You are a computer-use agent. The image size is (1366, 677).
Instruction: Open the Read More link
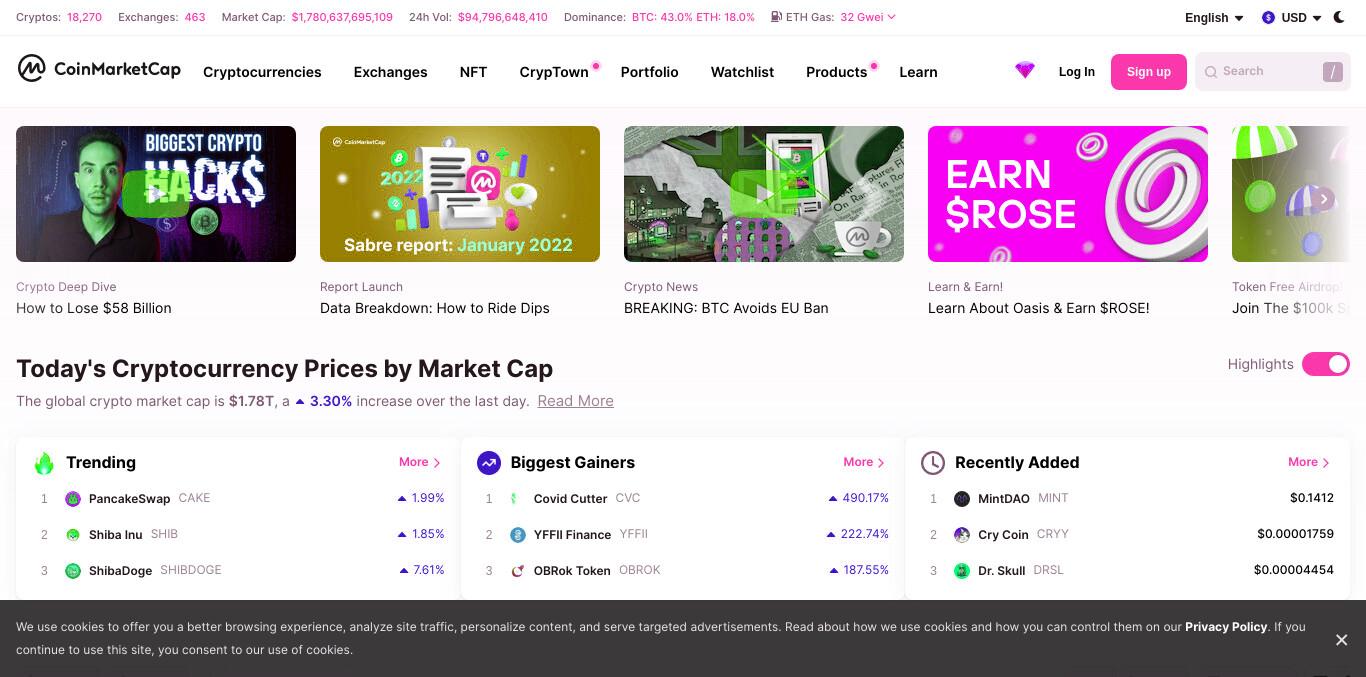[575, 401]
